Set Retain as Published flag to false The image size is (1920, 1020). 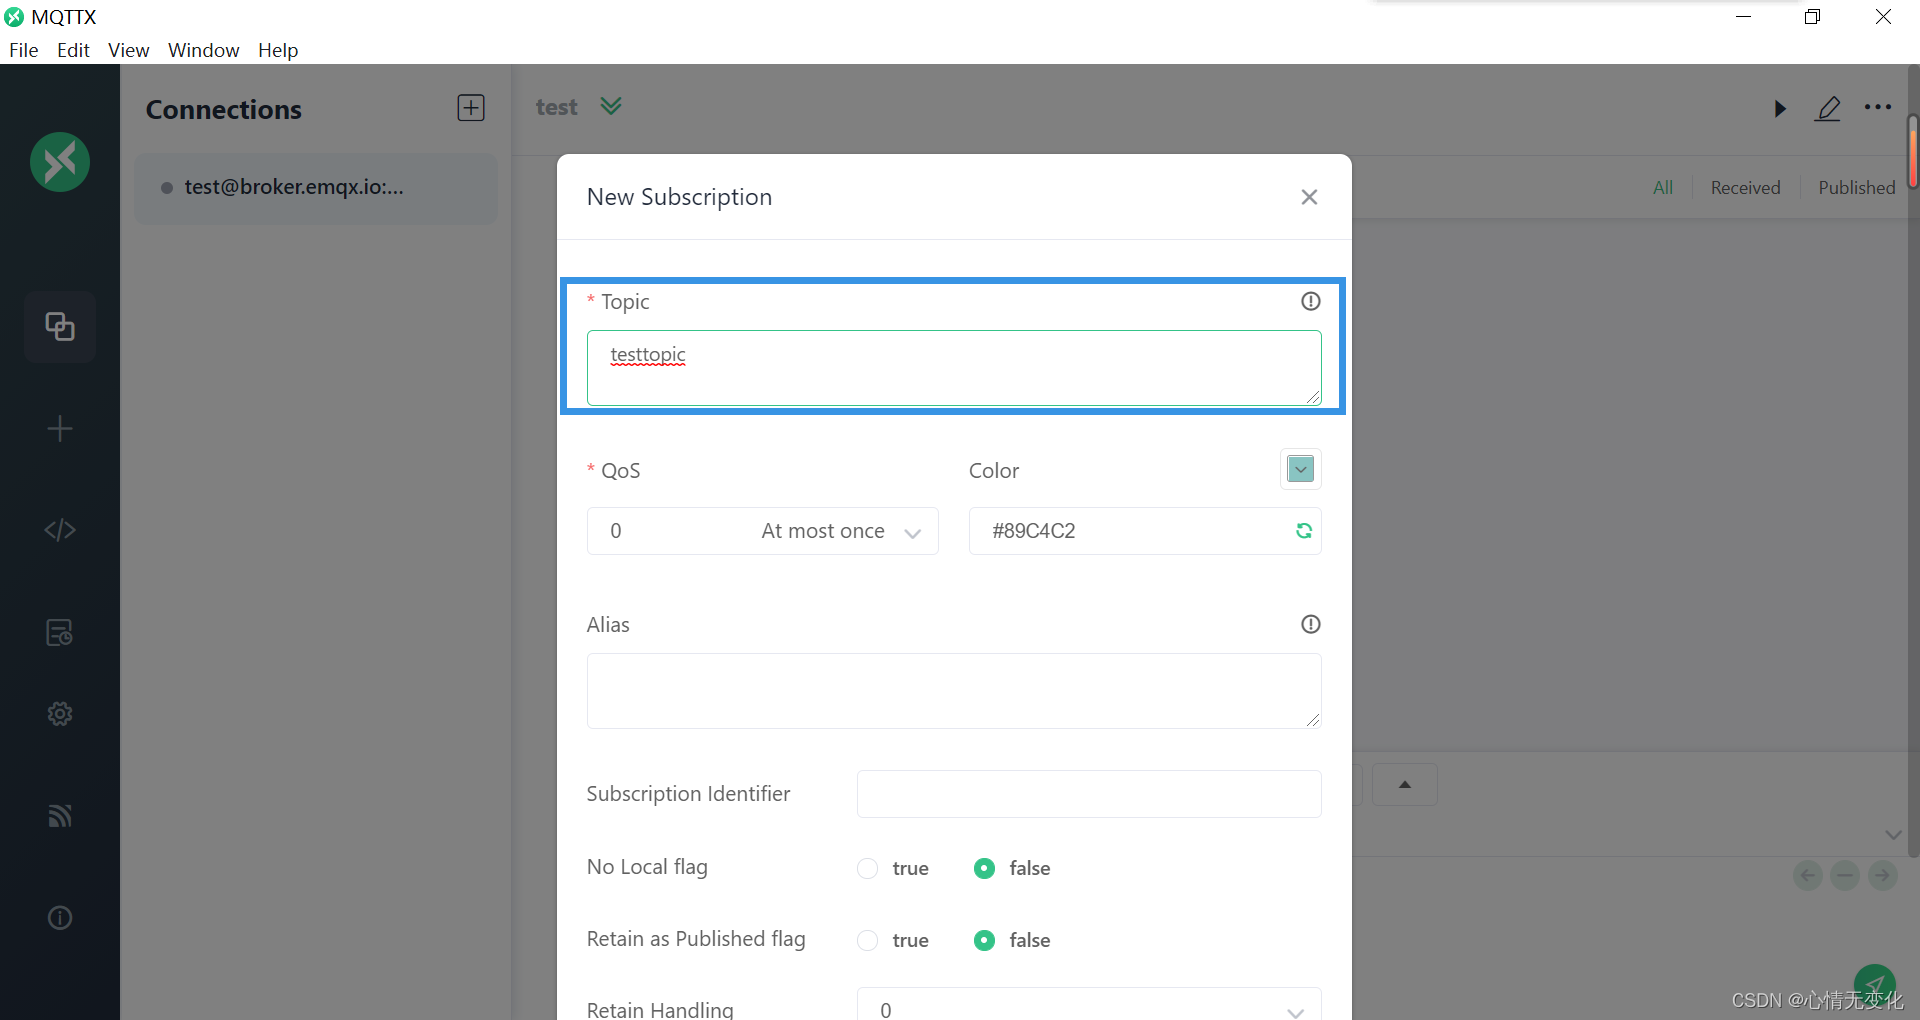(984, 940)
